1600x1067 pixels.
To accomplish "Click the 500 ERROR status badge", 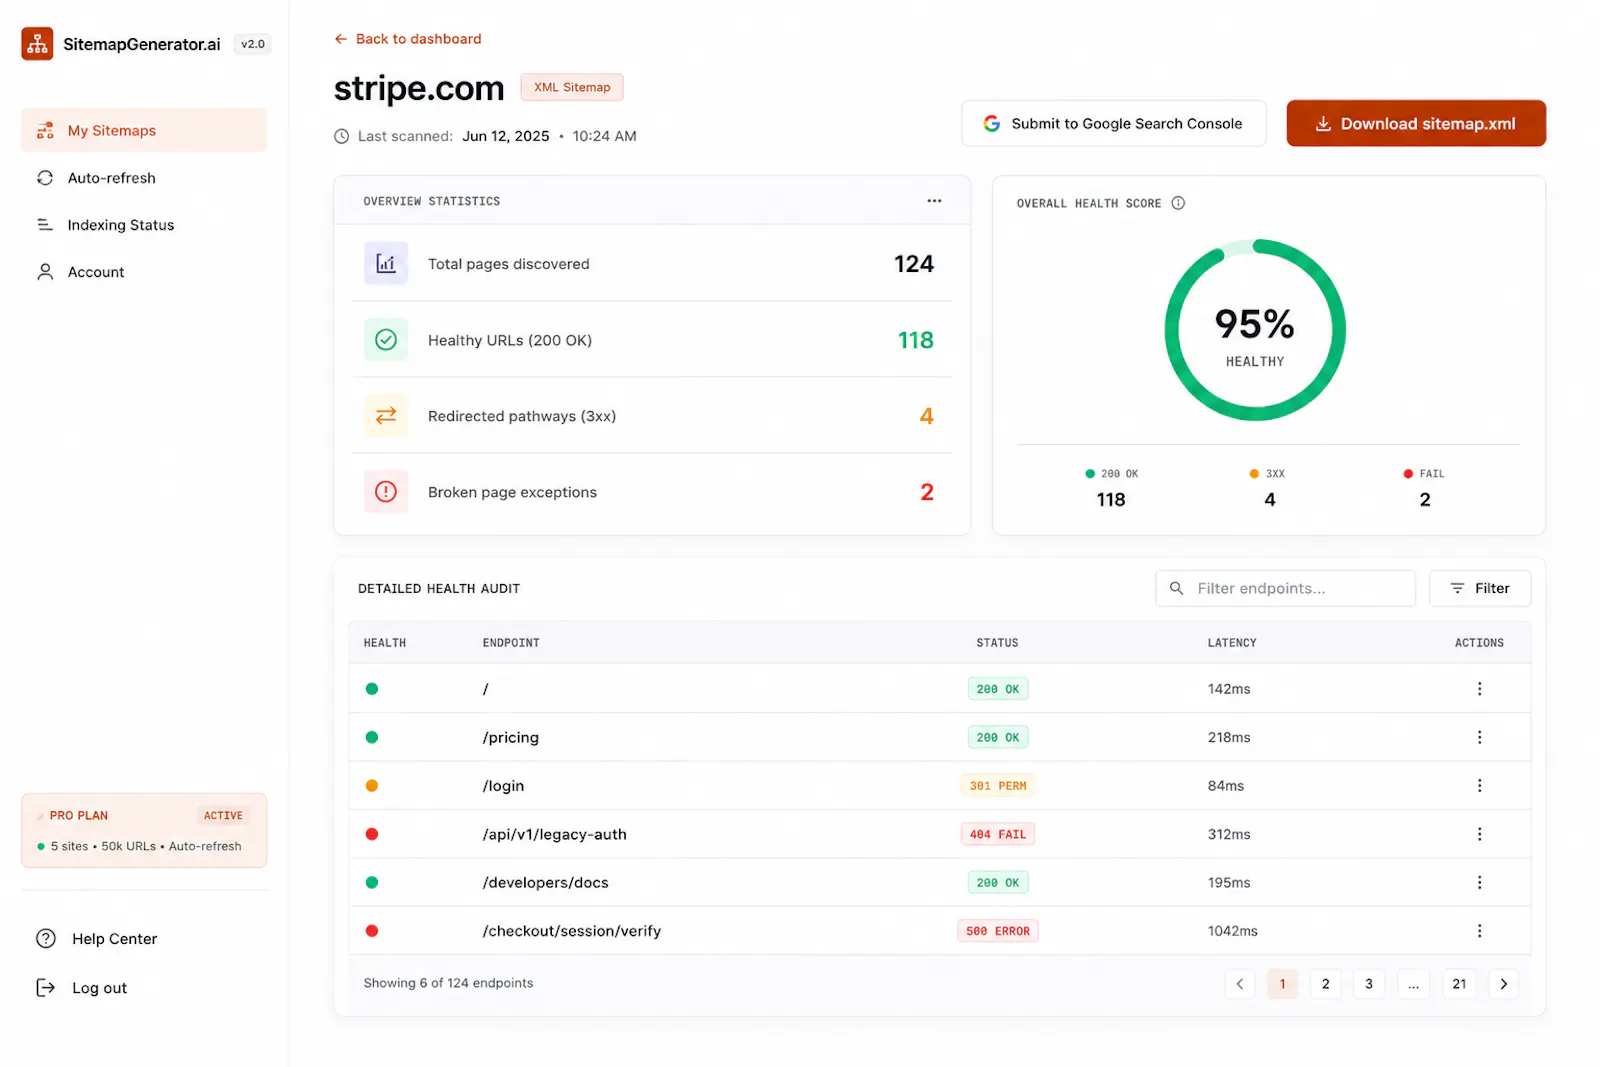I will pos(998,931).
